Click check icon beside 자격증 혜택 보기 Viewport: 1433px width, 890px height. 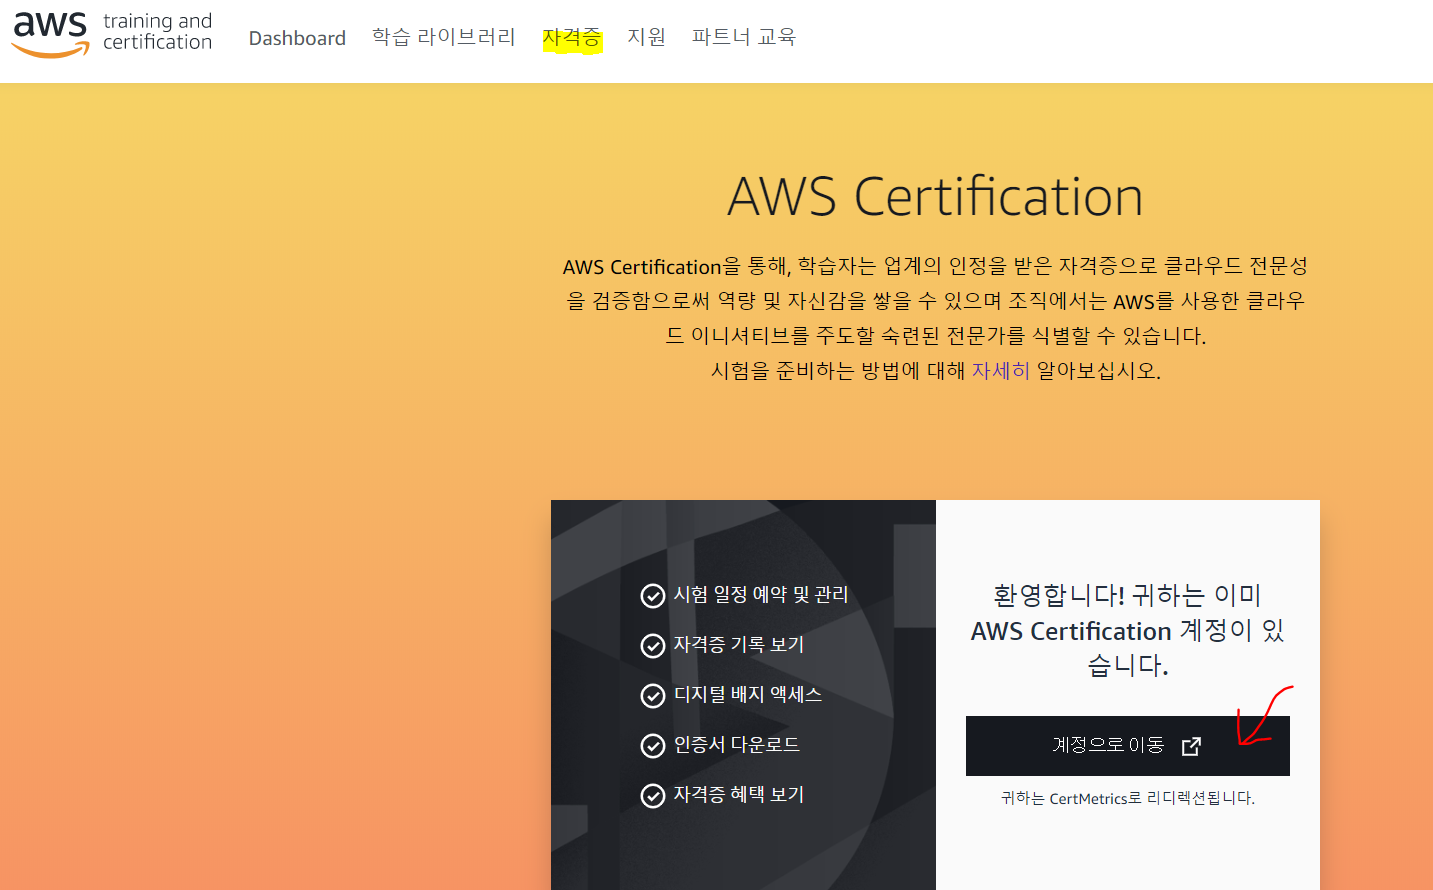click(x=653, y=796)
